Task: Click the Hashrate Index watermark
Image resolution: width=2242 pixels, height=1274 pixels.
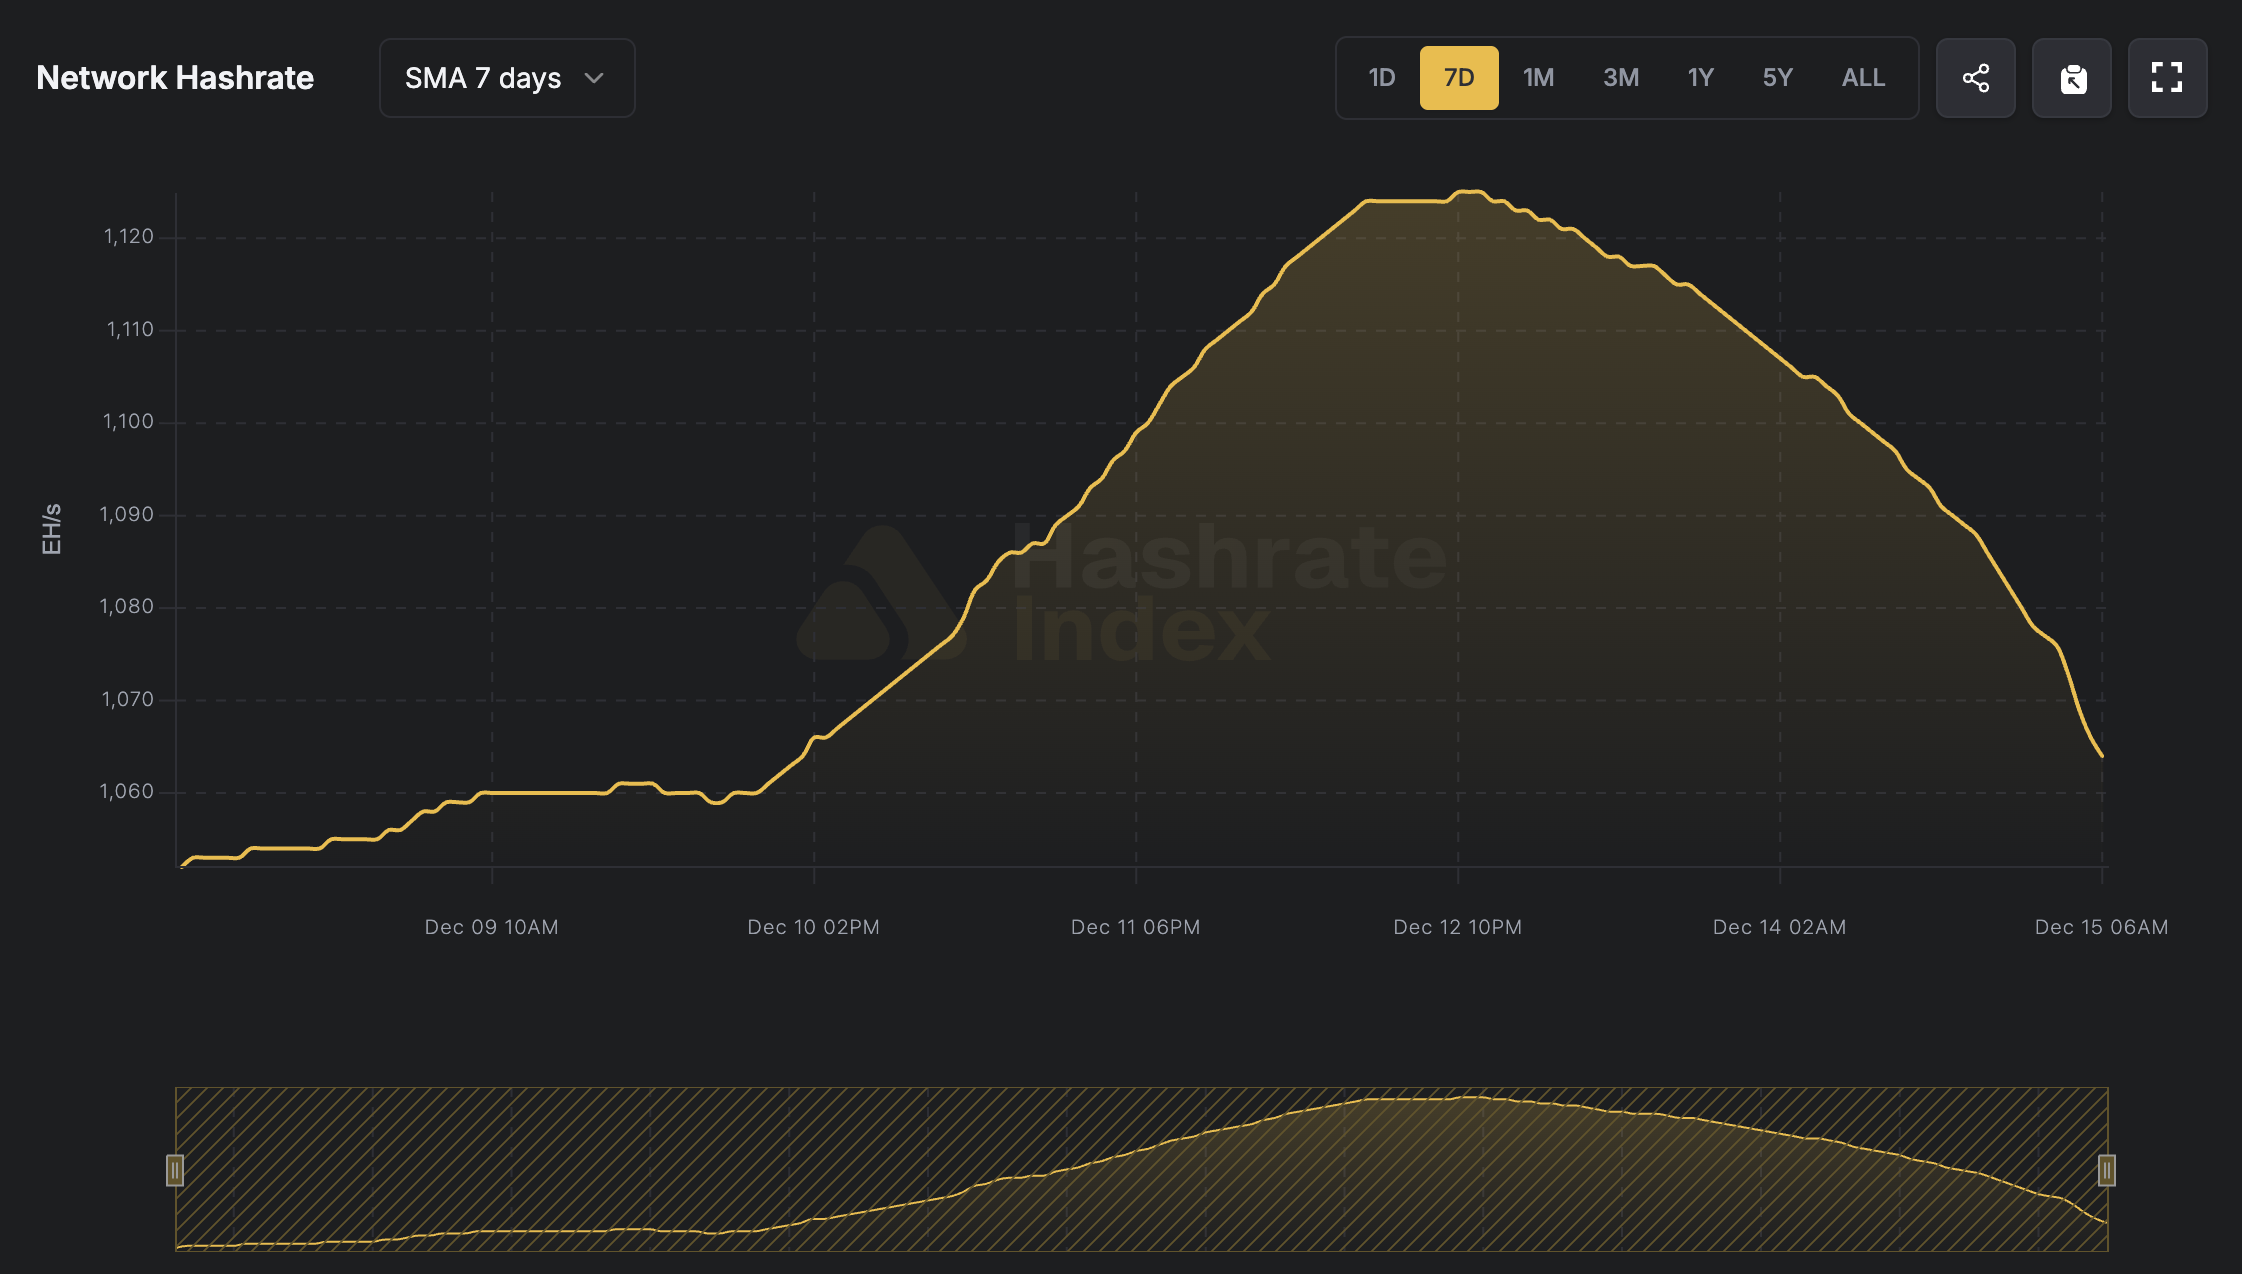Action: coord(1120,590)
